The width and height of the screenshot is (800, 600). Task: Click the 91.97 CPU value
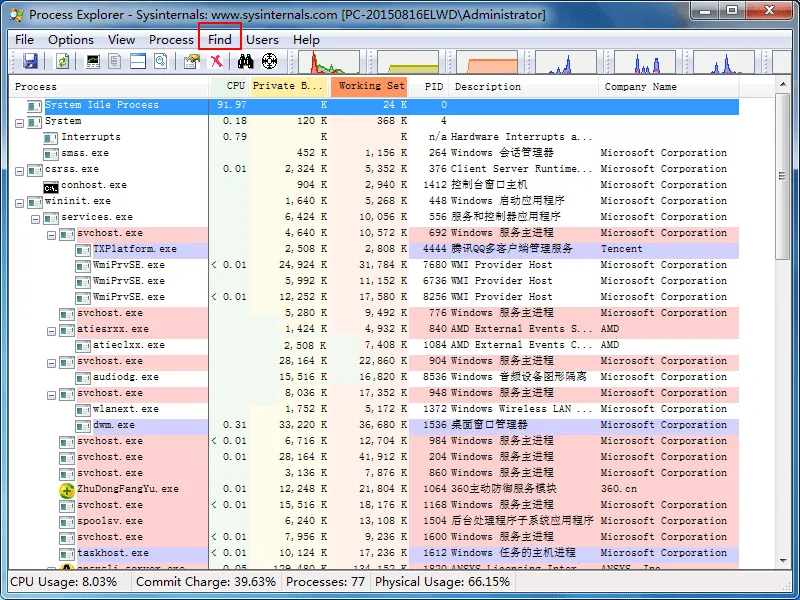pyautogui.click(x=232, y=105)
